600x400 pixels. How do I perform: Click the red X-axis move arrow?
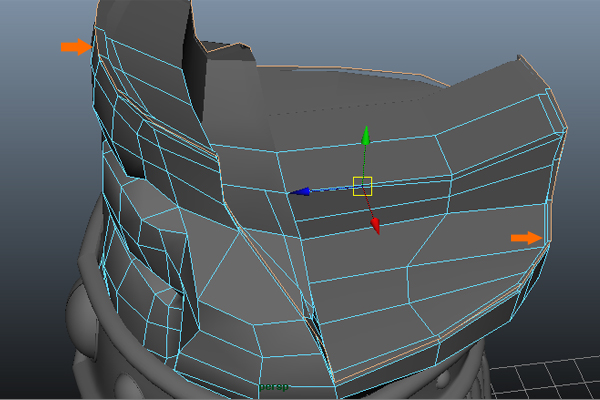(376, 226)
